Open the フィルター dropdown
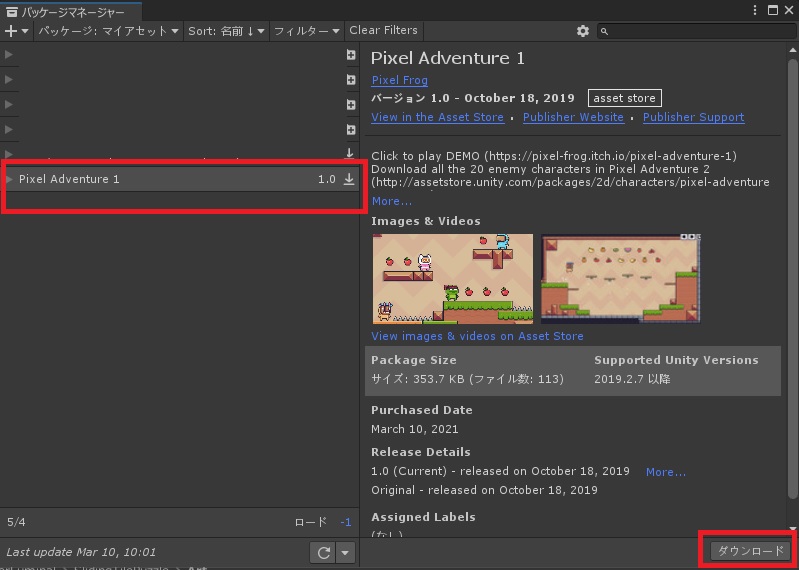Image resolution: width=799 pixels, height=570 pixels. (x=307, y=31)
